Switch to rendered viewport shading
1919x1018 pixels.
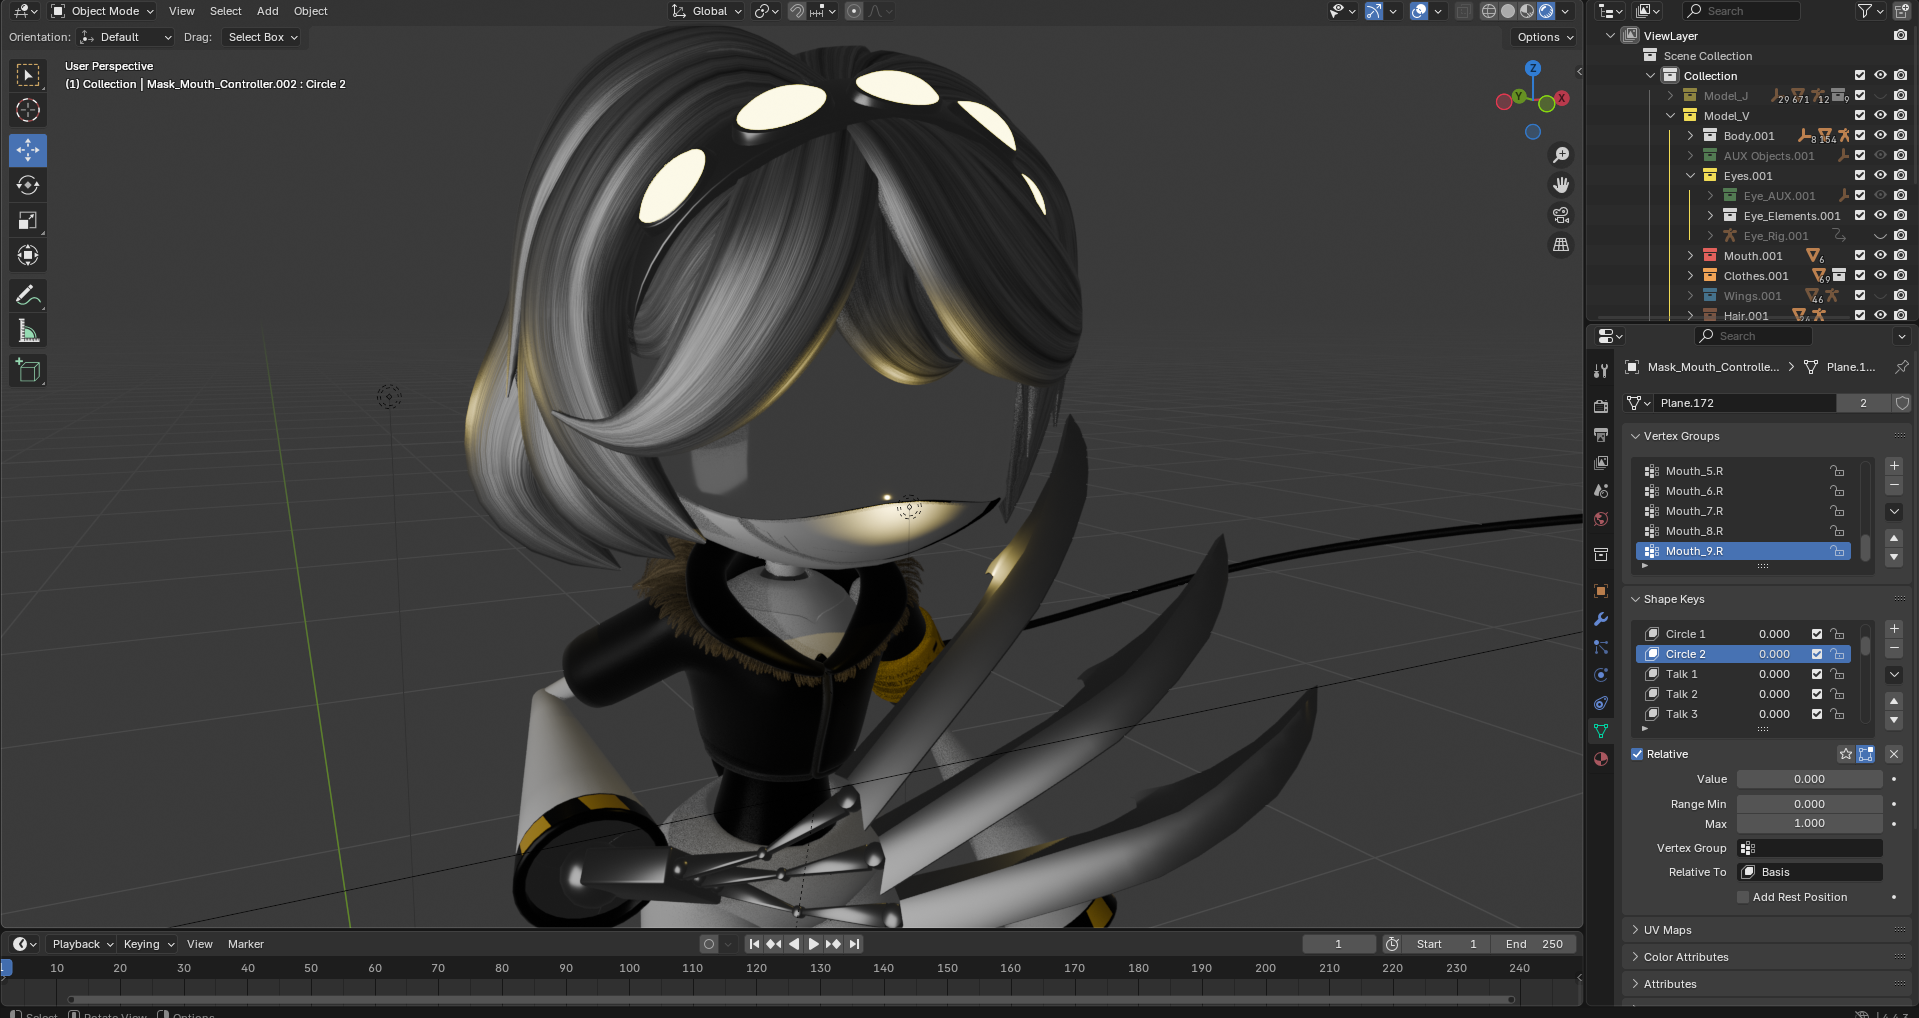1546,11
